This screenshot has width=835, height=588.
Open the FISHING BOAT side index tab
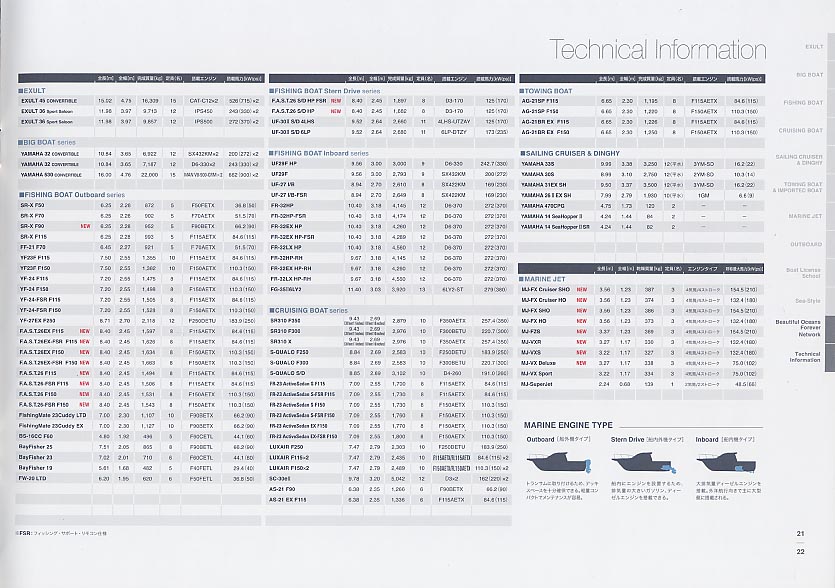tap(803, 102)
